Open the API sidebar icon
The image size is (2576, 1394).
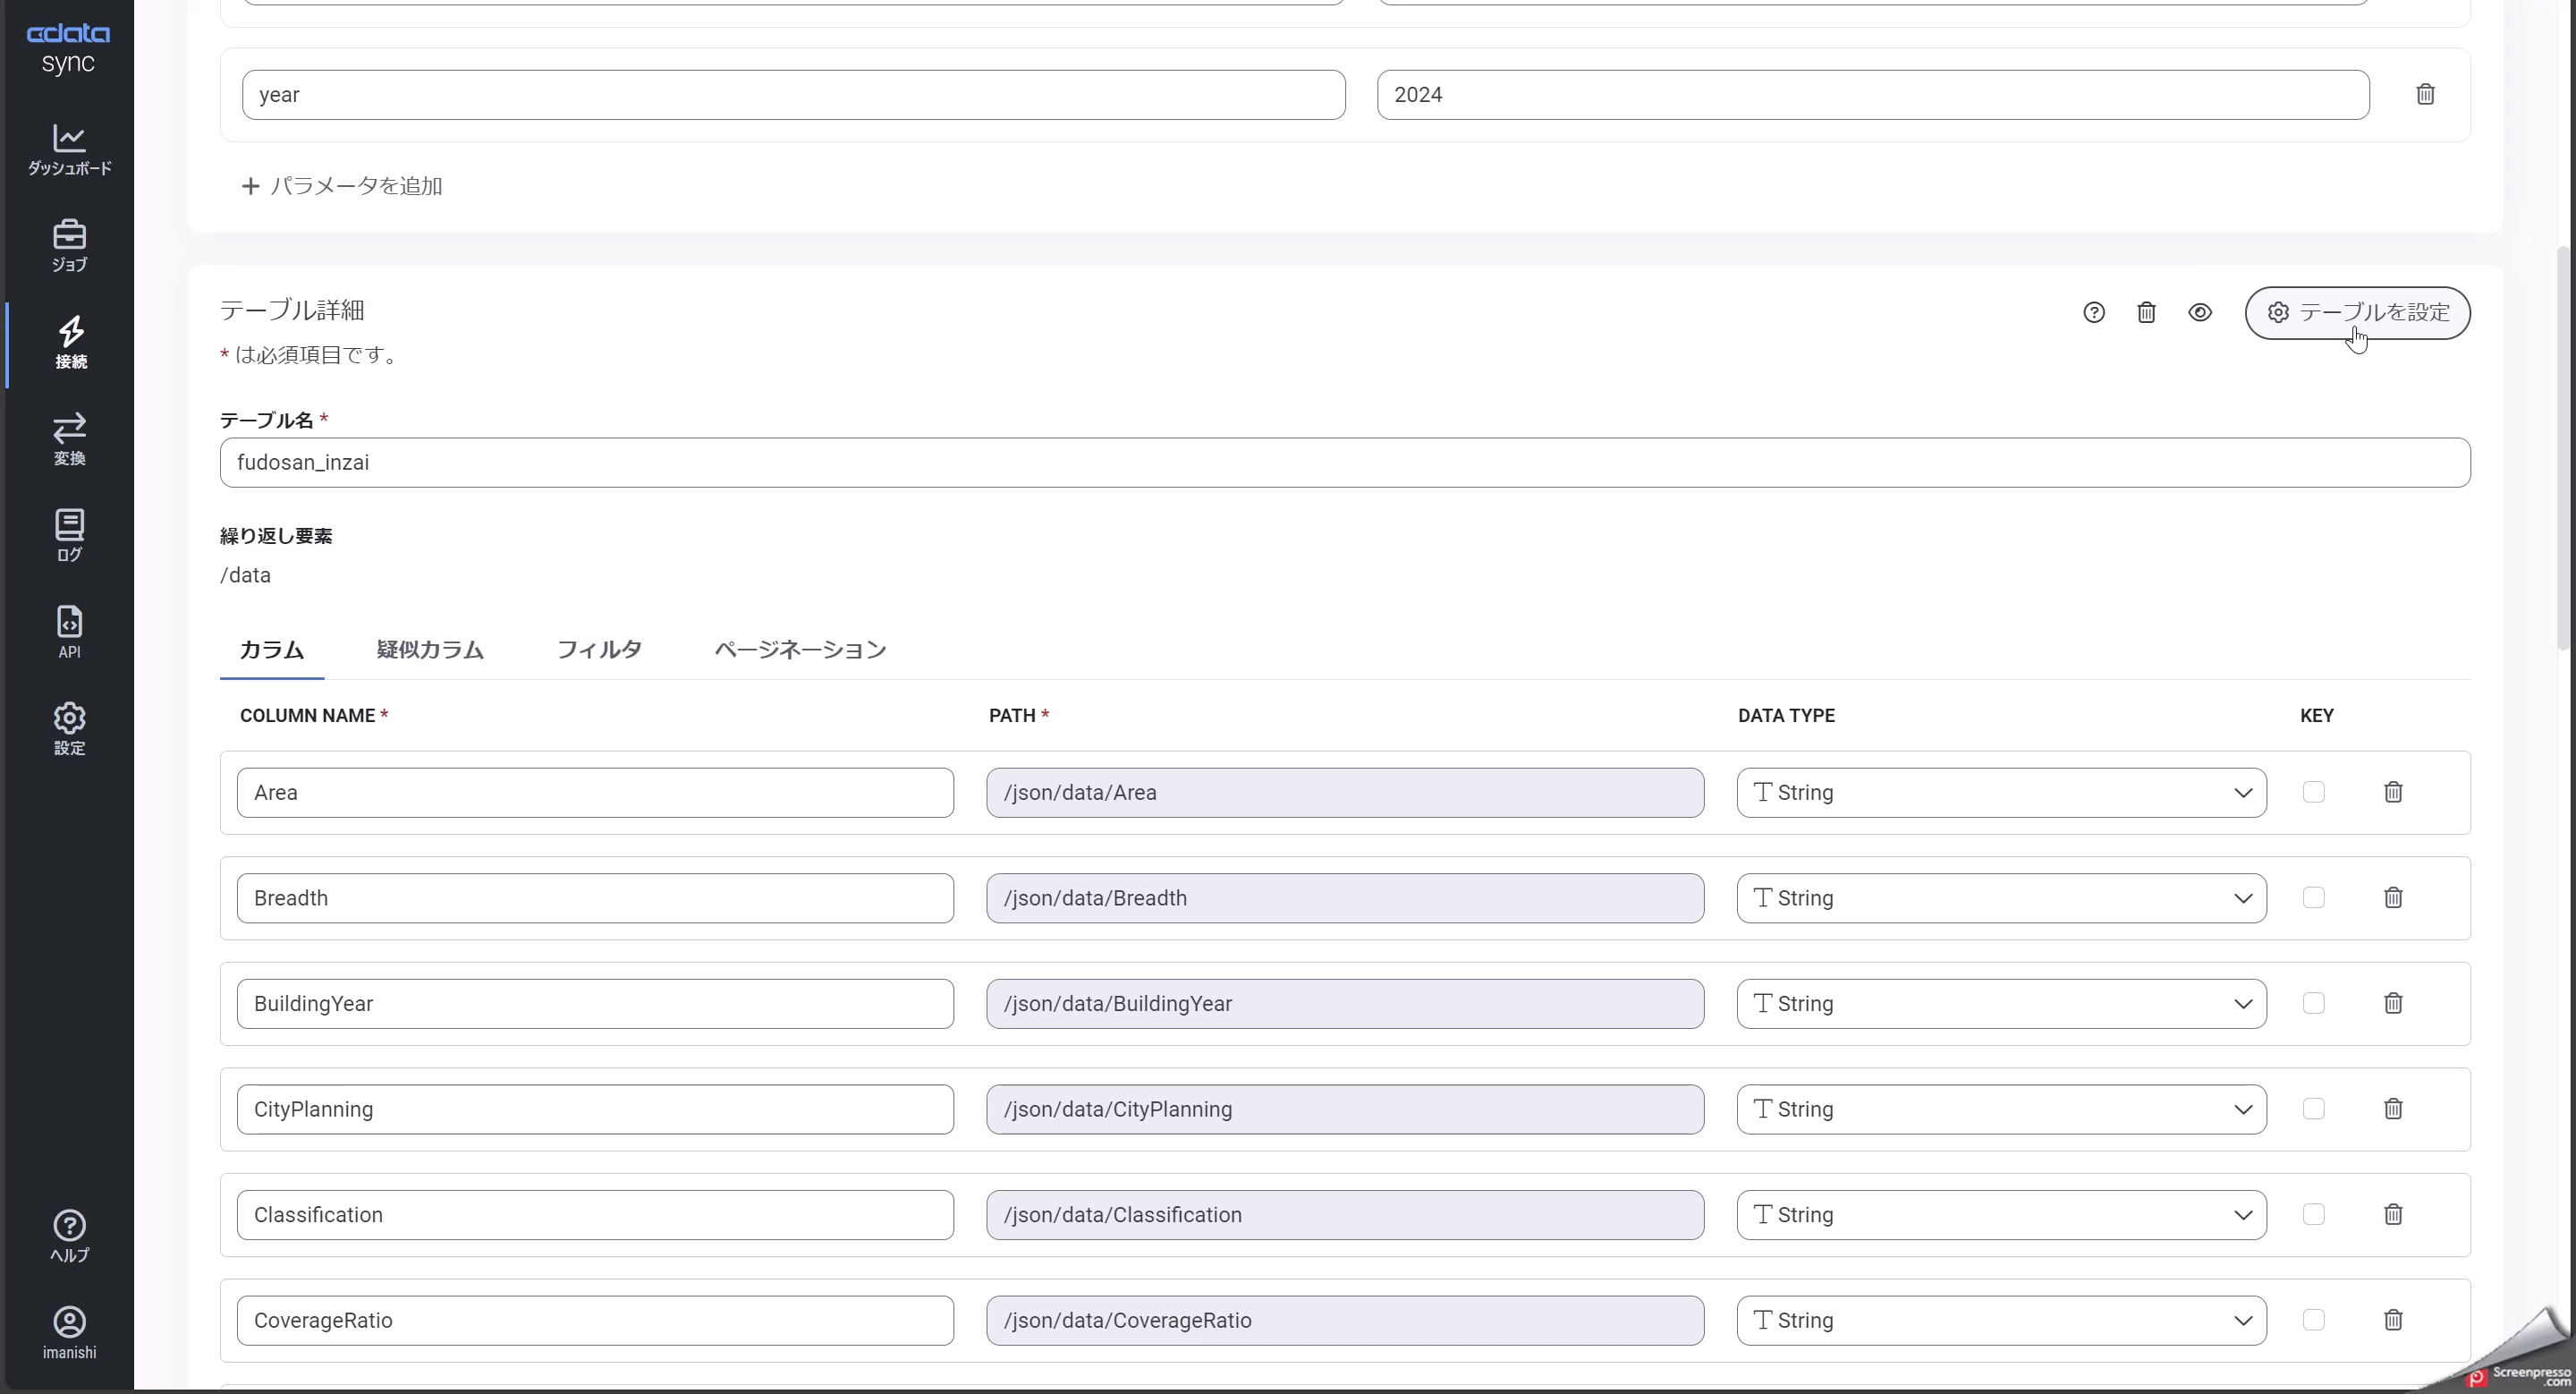(x=69, y=632)
